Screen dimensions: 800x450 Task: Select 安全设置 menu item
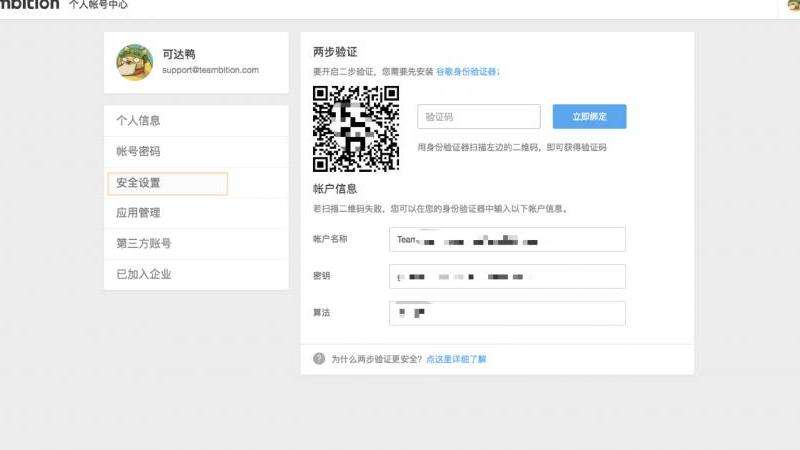(196, 183)
